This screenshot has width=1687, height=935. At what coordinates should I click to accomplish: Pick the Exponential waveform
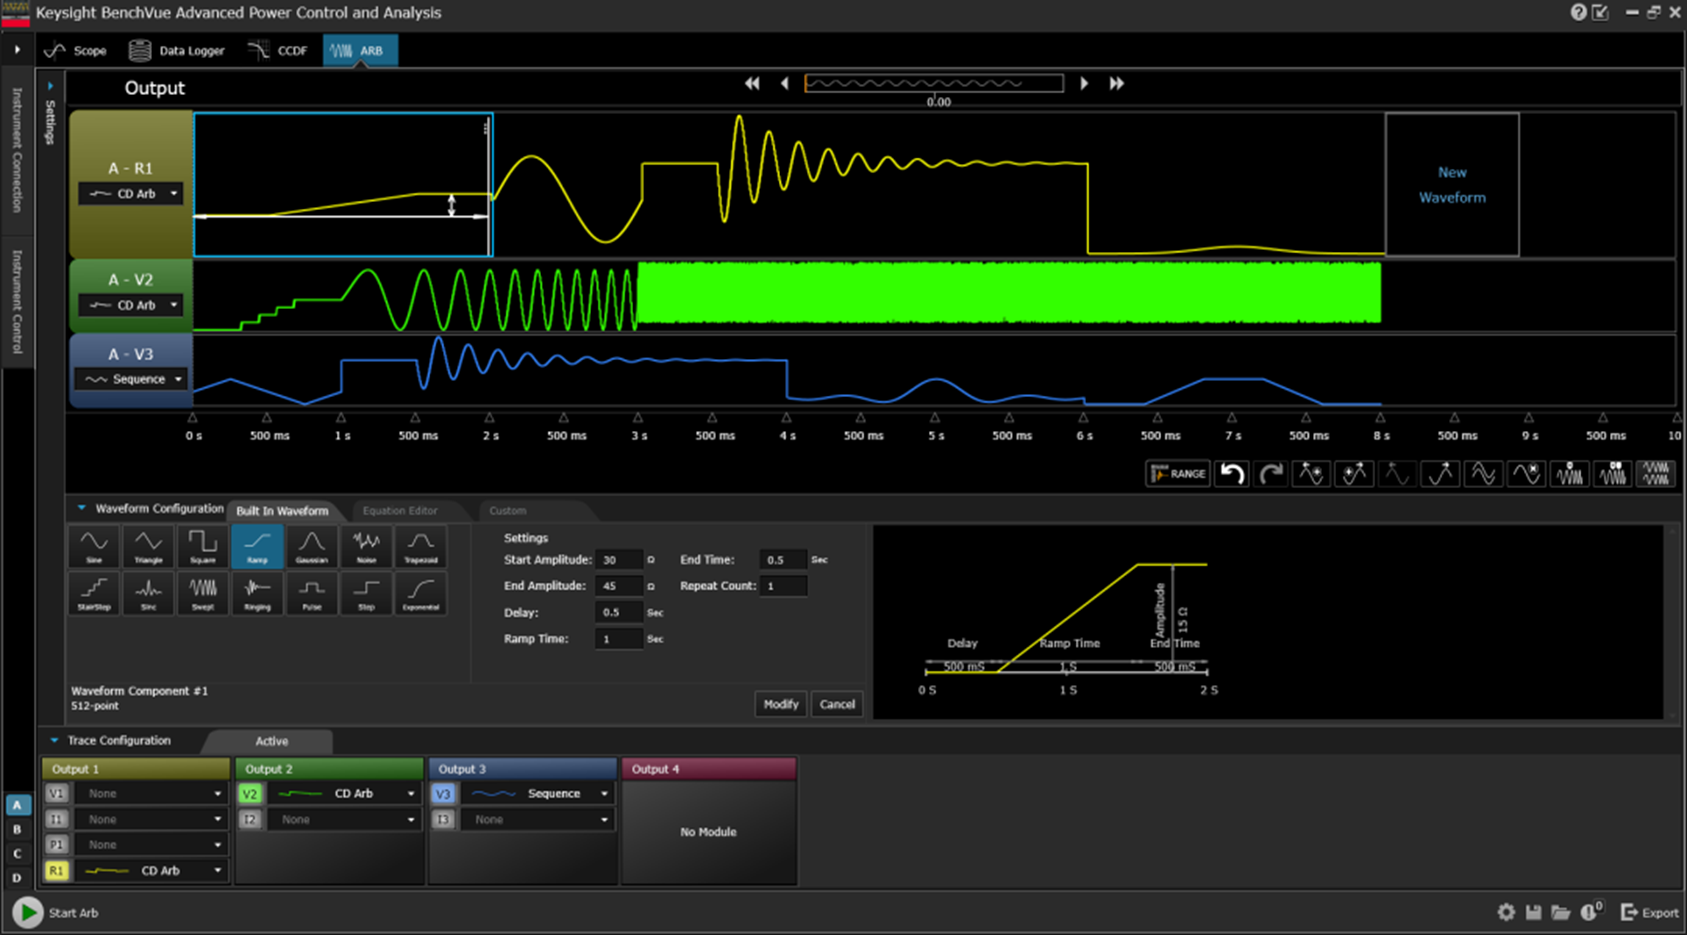pyautogui.click(x=421, y=593)
